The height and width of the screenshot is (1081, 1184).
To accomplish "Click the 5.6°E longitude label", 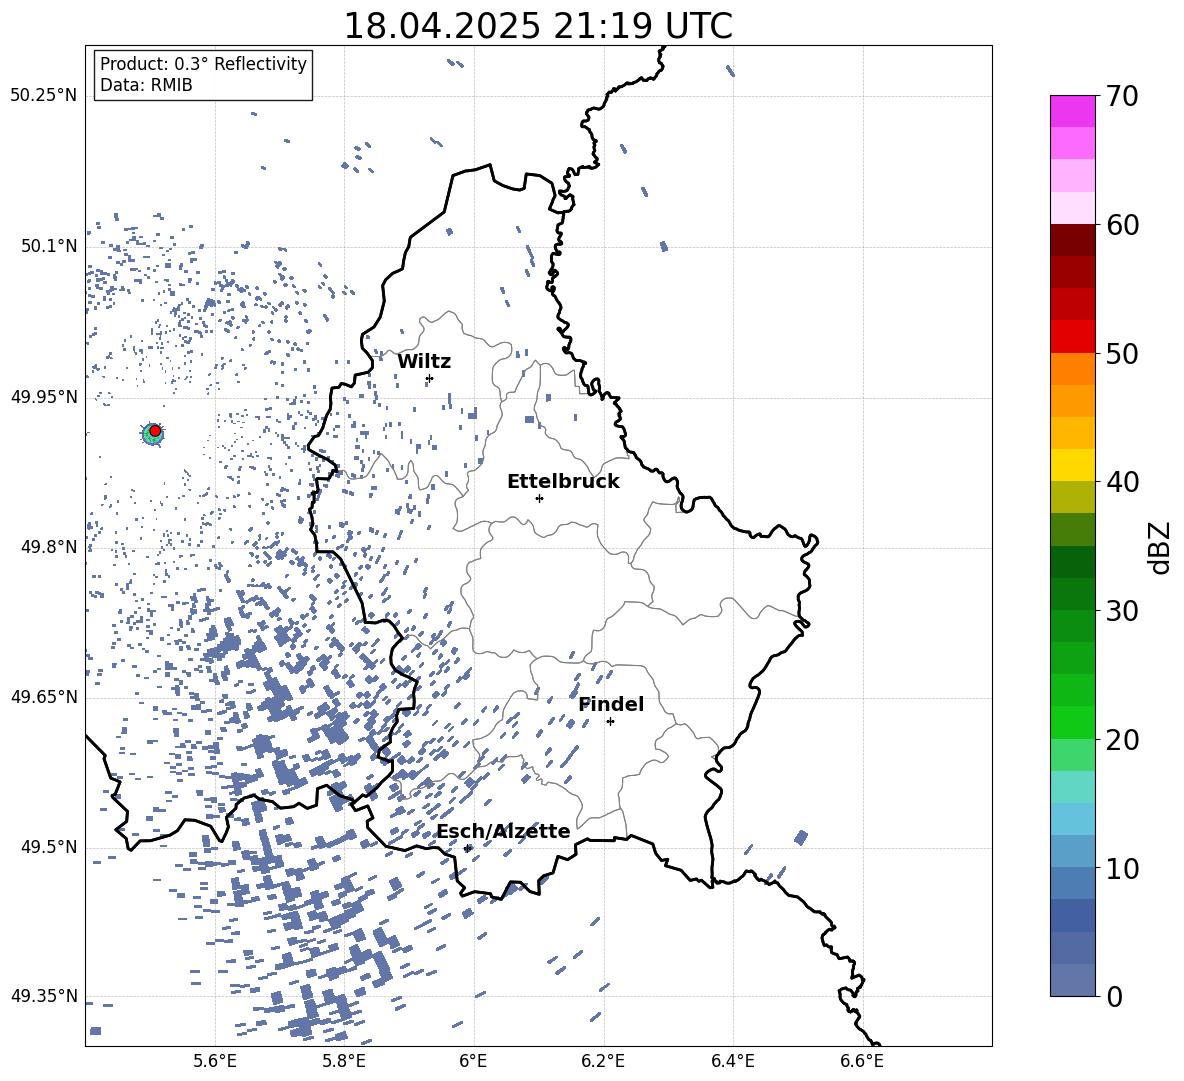I will click(215, 1062).
